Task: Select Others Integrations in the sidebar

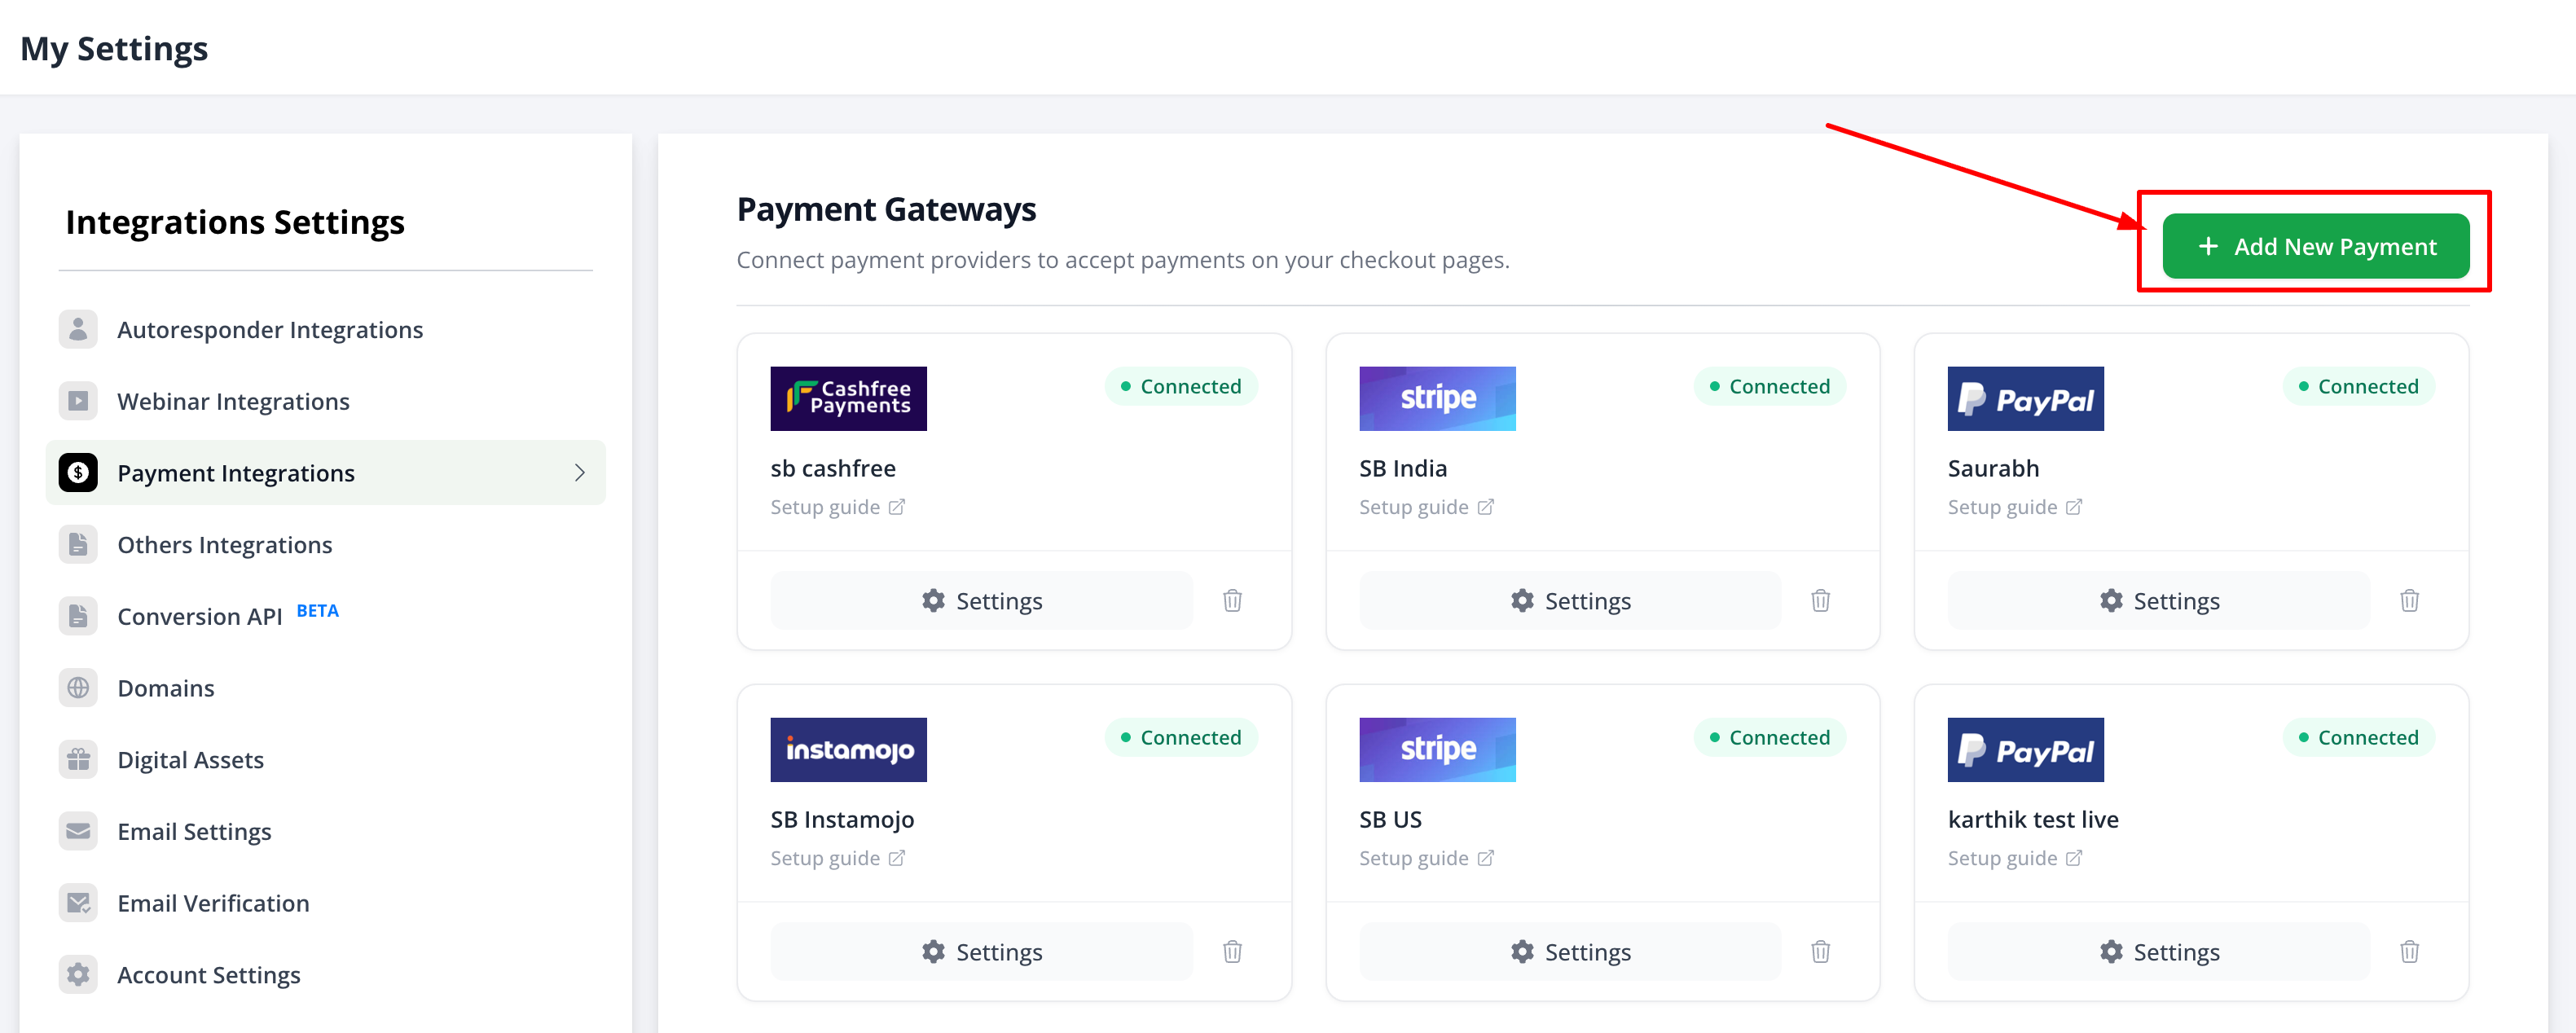Action: (224, 544)
